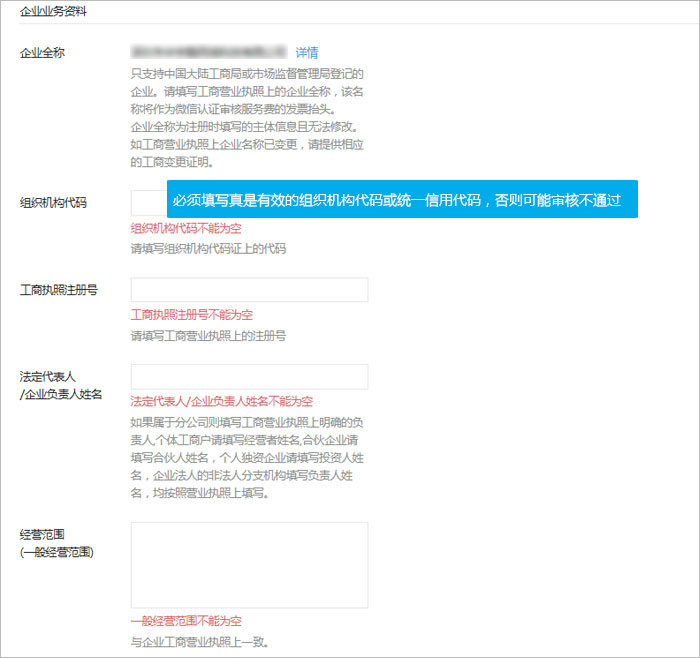Viewport: 700px width, 658px height.
Task: Open the 详情 link beside company name
Action: (x=306, y=52)
